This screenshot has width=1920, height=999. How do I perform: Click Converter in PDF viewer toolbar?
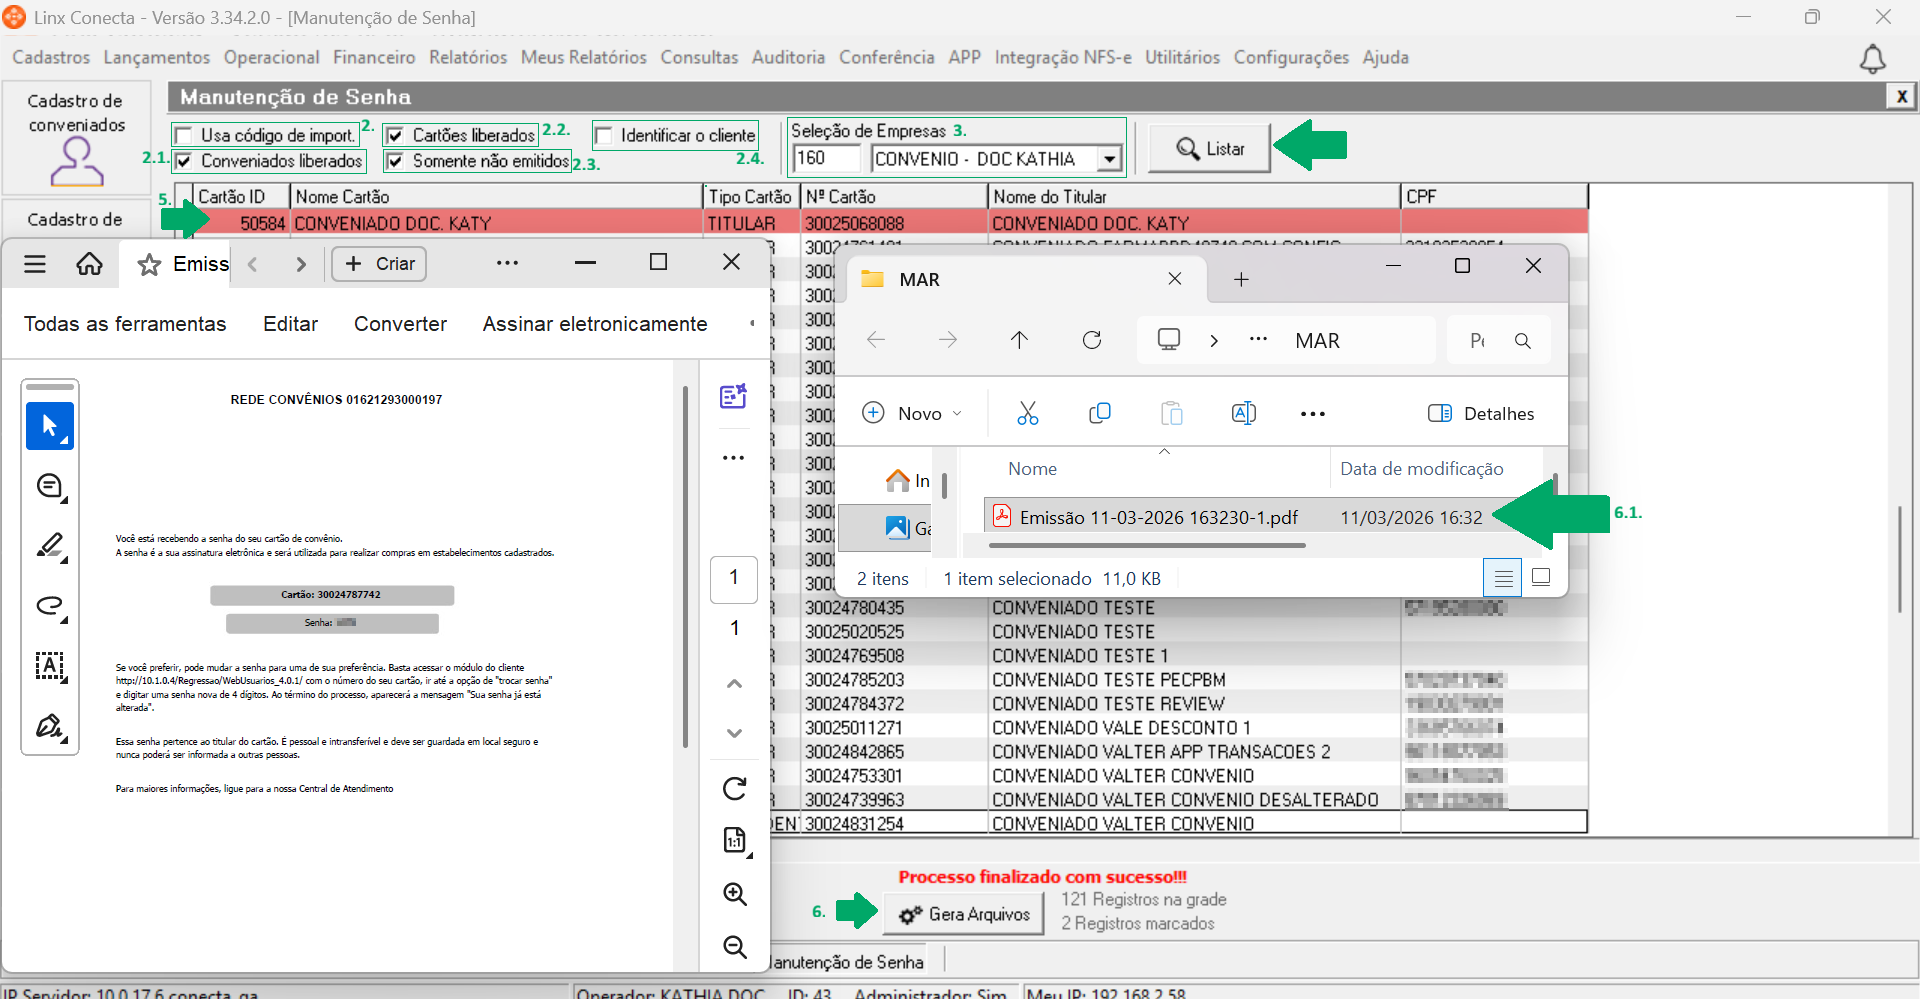400,324
